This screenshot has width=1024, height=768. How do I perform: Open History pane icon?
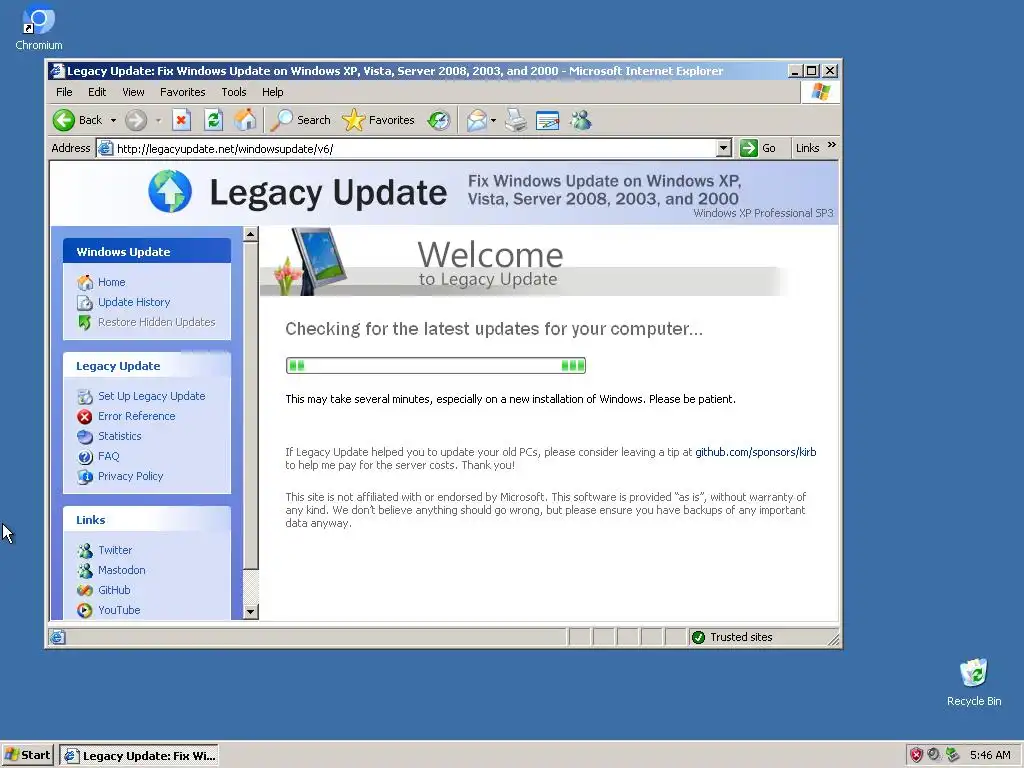pos(439,120)
